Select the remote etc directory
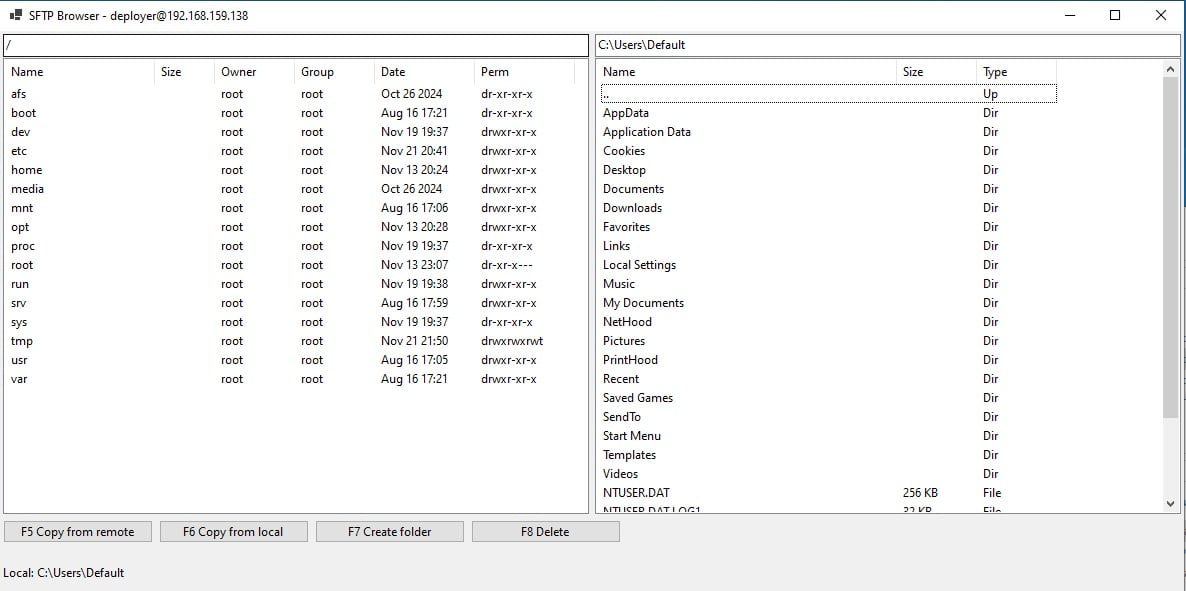This screenshot has height=591, width=1186. coord(20,151)
